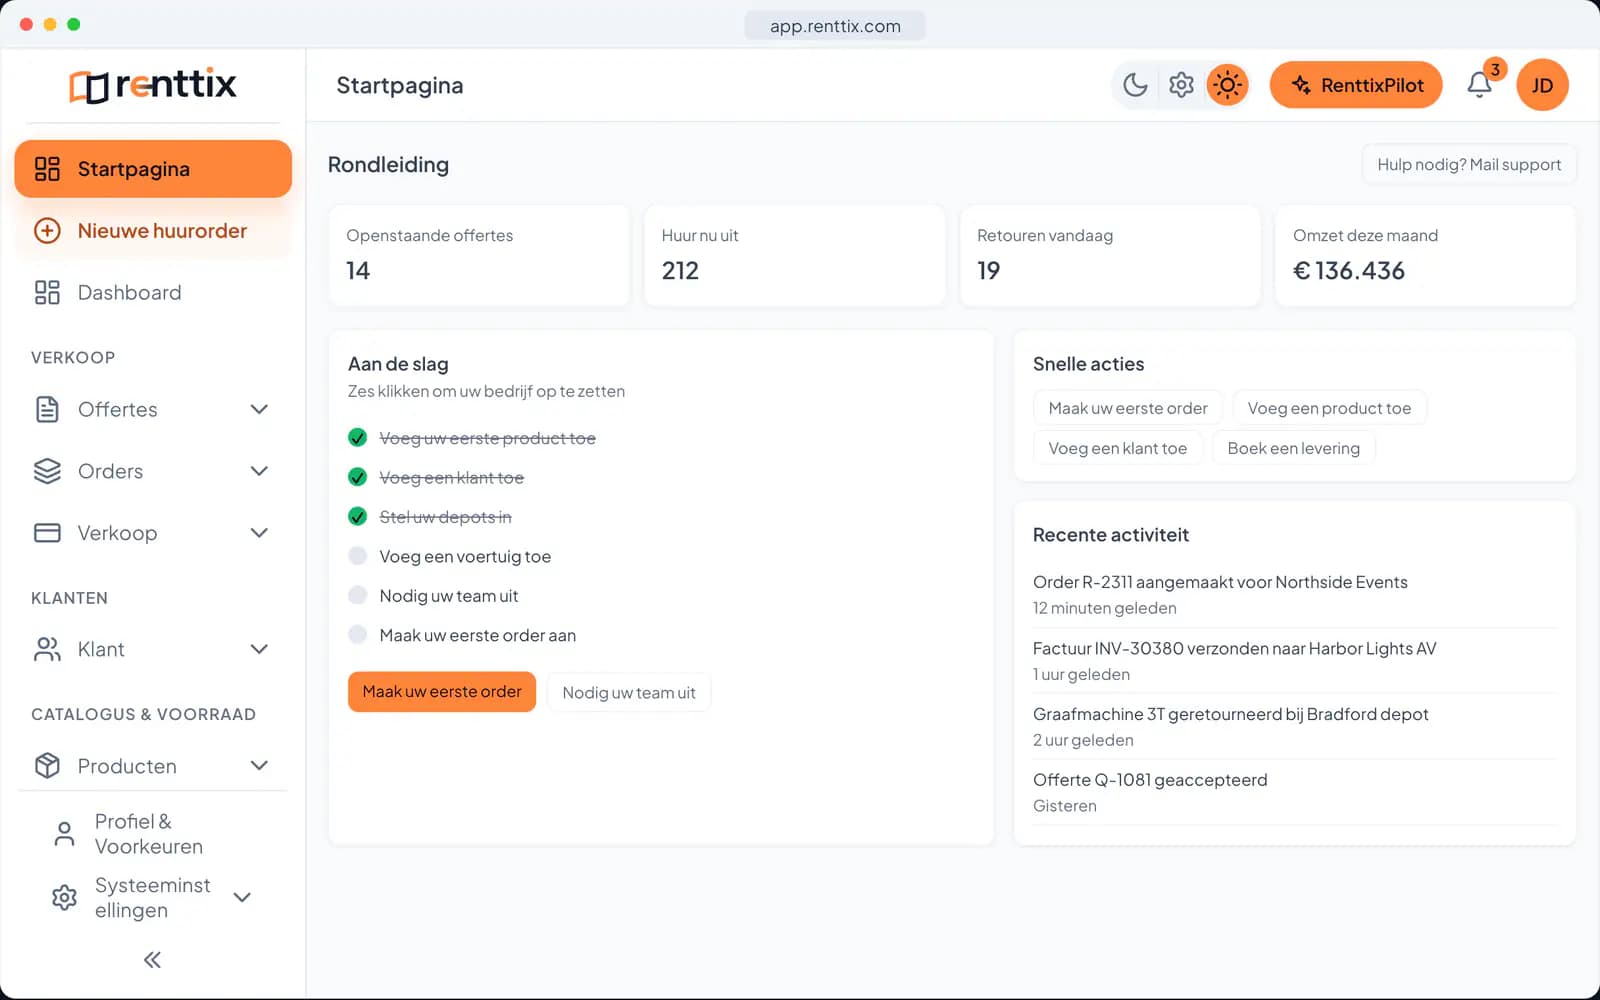Check 'Nodig uw team uit' circle

pyautogui.click(x=357, y=595)
